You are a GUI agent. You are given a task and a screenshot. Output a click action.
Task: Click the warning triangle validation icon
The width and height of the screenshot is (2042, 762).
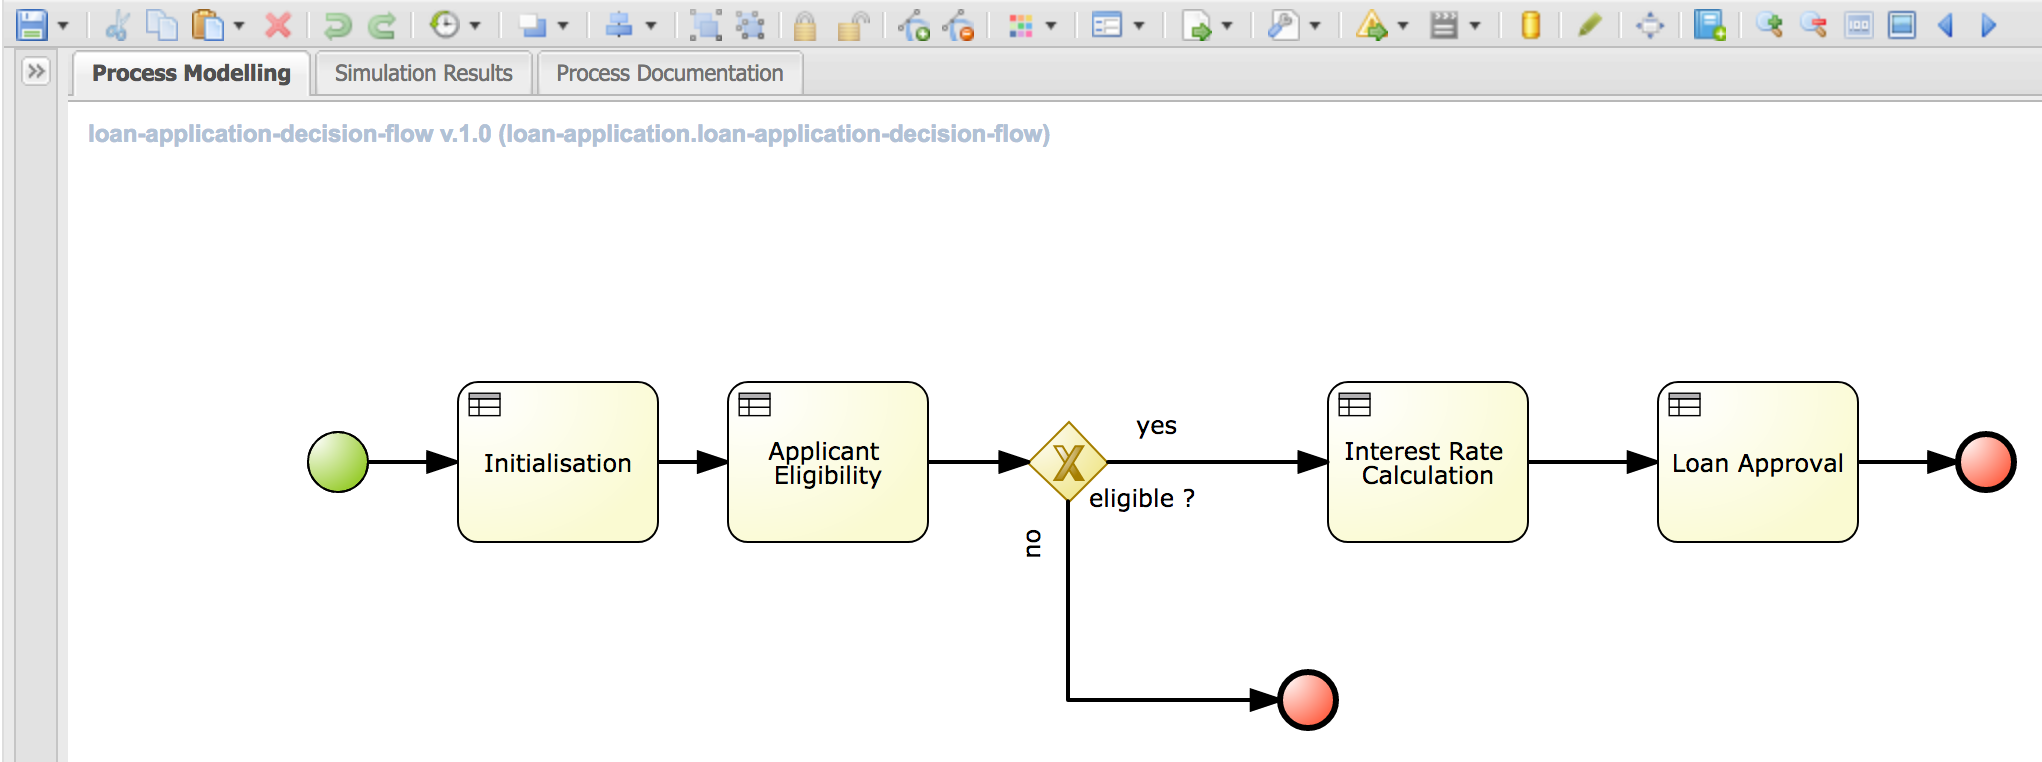click(1371, 25)
